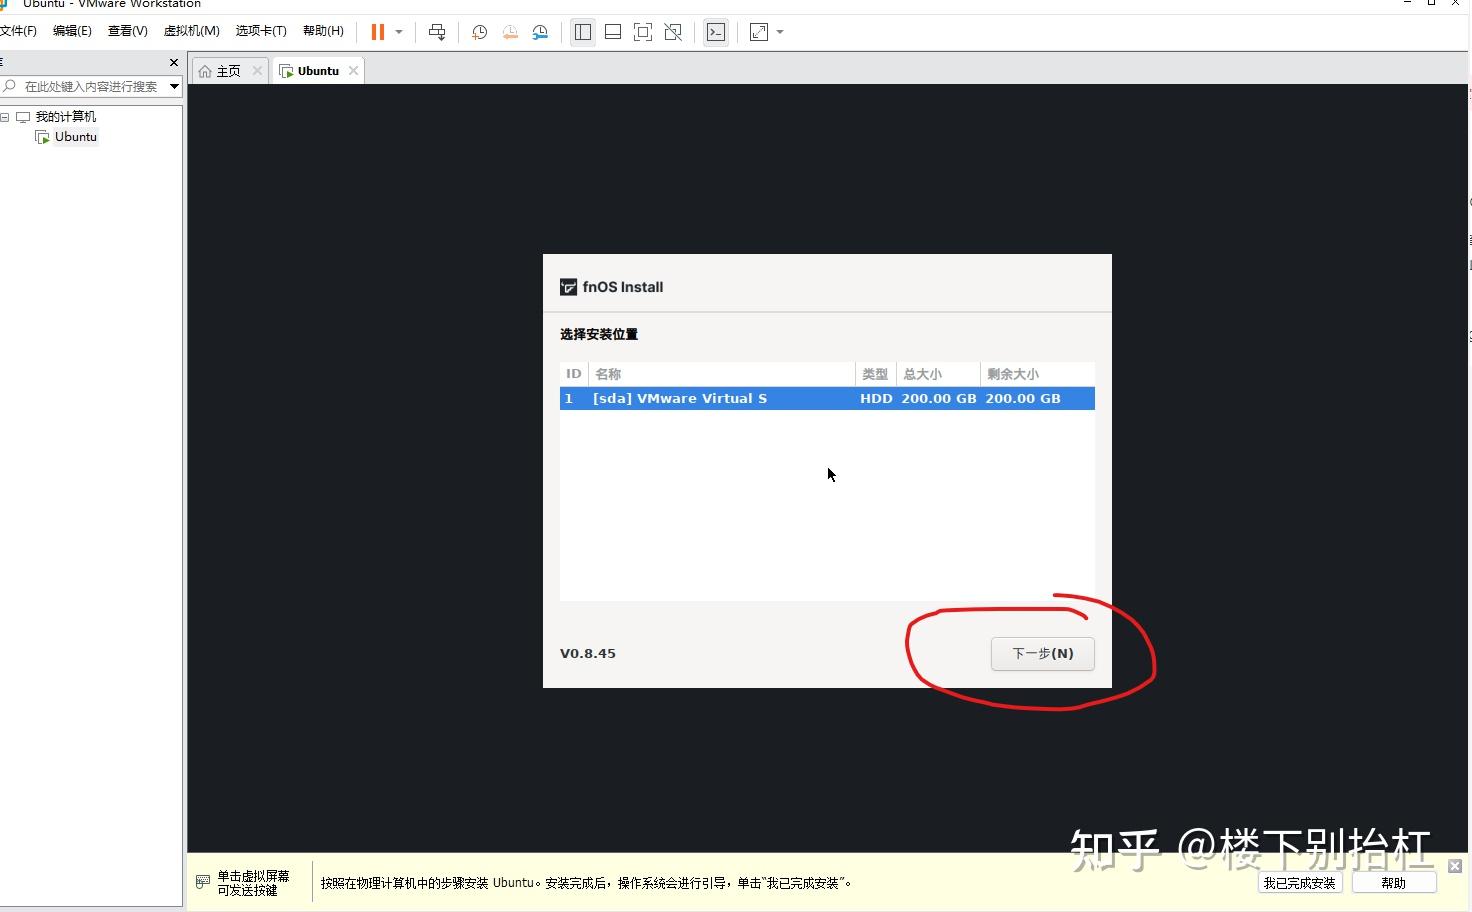Send Ctrl+Alt+Del to the virtual machine
Screen dimensions: 1472x912
[437, 32]
